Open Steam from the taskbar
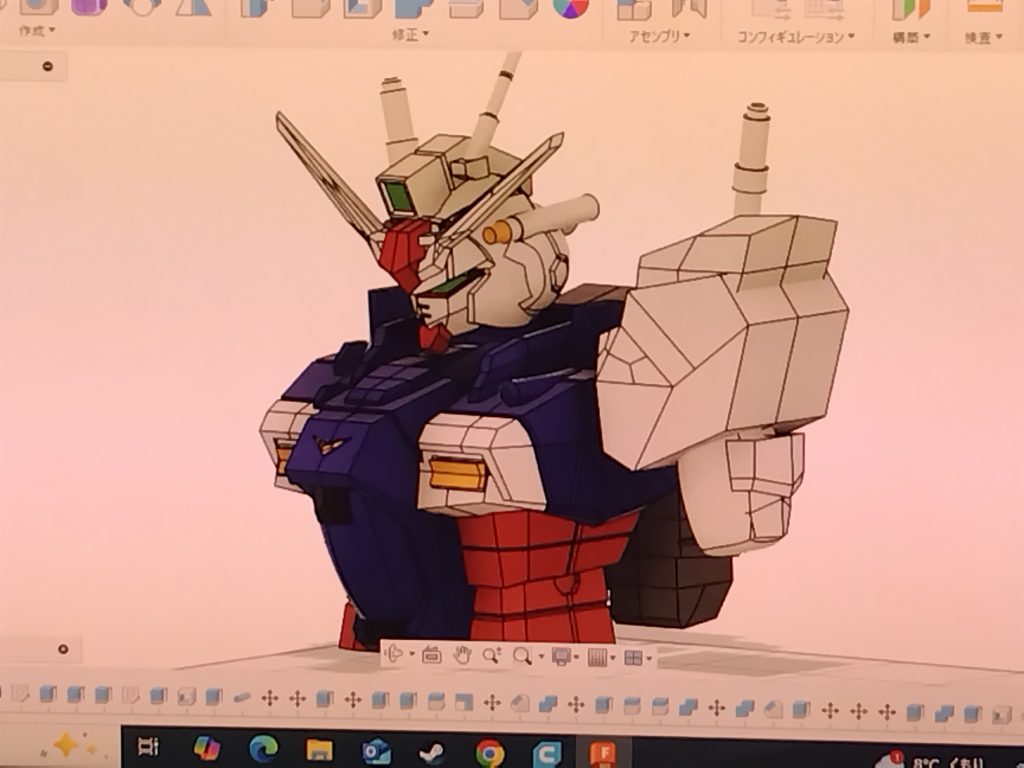1024x768 pixels. 433,750
